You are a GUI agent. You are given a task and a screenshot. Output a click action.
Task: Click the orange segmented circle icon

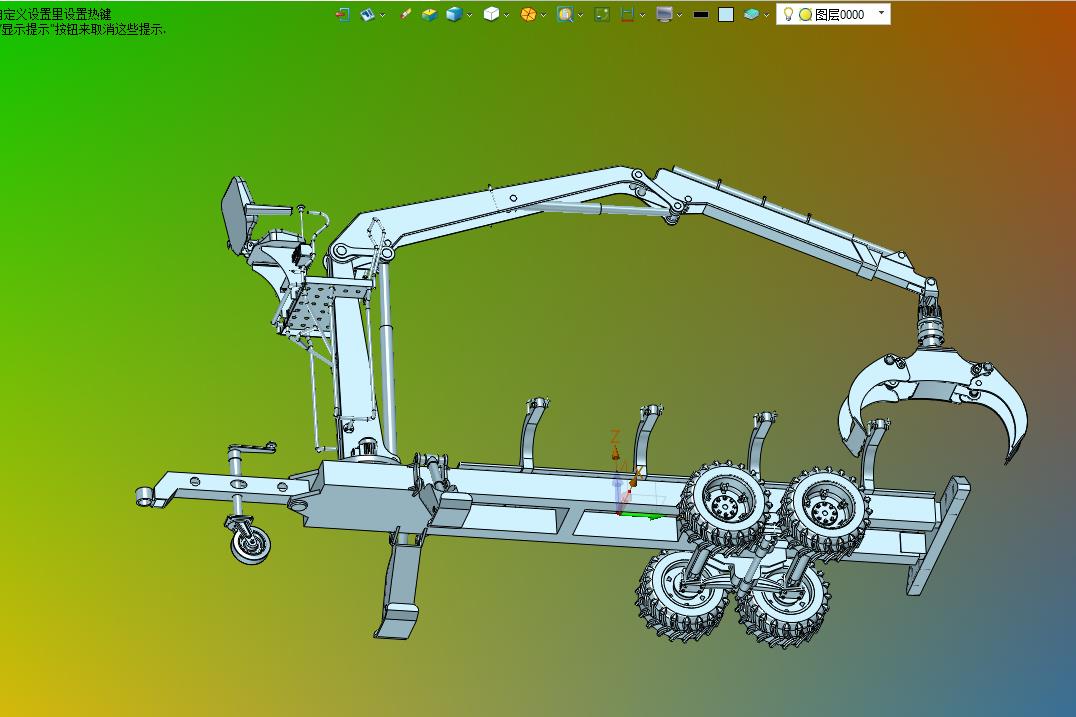pyautogui.click(x=528, y=14)
